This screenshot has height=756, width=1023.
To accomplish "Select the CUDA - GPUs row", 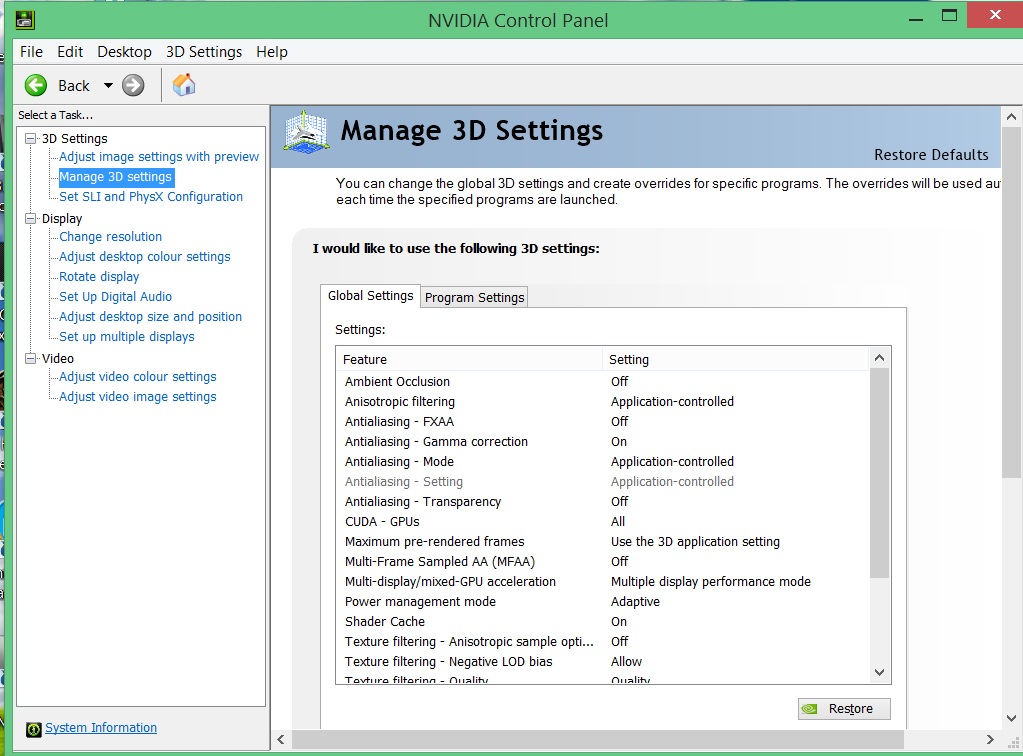I will click(x=603, y=522).
